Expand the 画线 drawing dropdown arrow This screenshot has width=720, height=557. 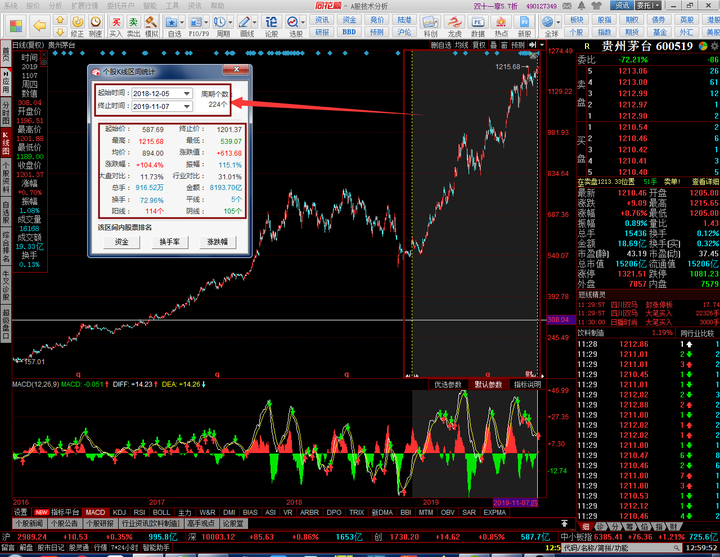[255, 22]
